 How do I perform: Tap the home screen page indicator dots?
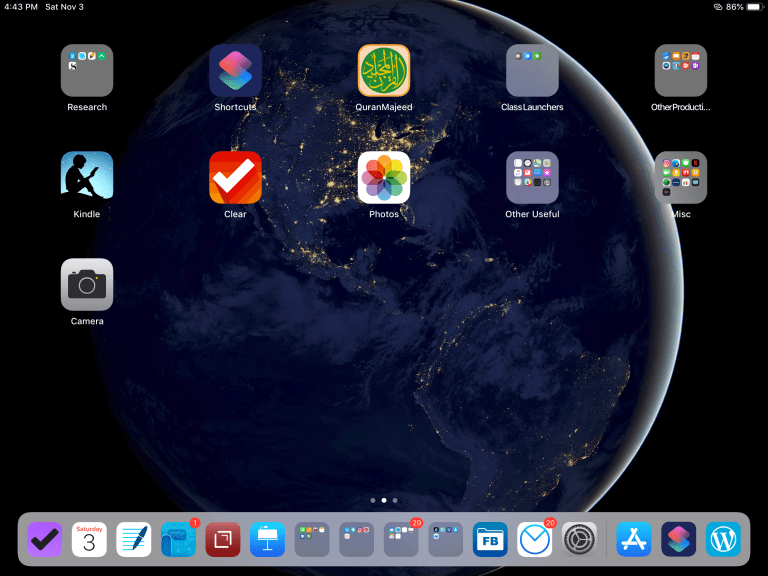(384, 499)
